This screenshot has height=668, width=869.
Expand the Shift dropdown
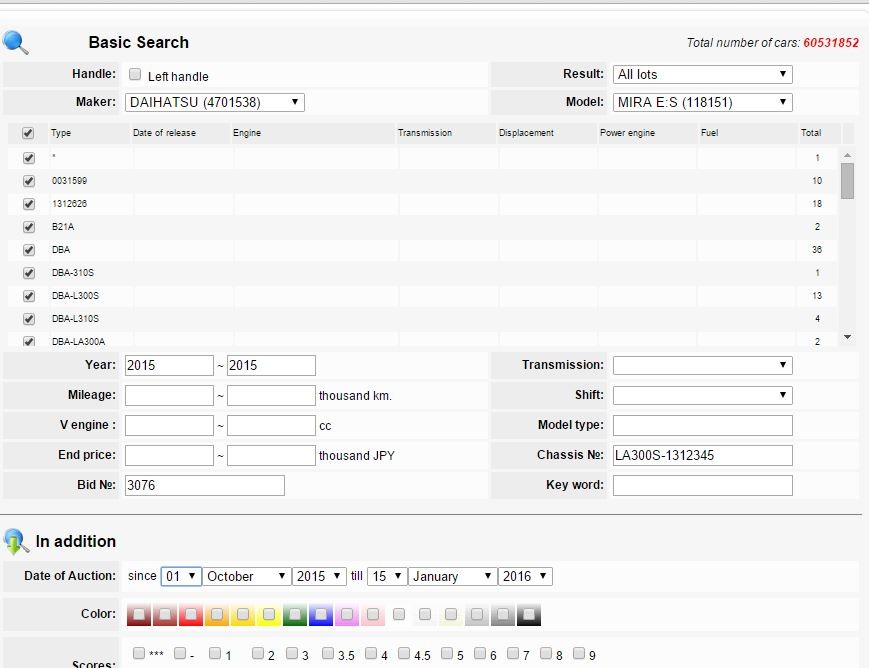702,395
